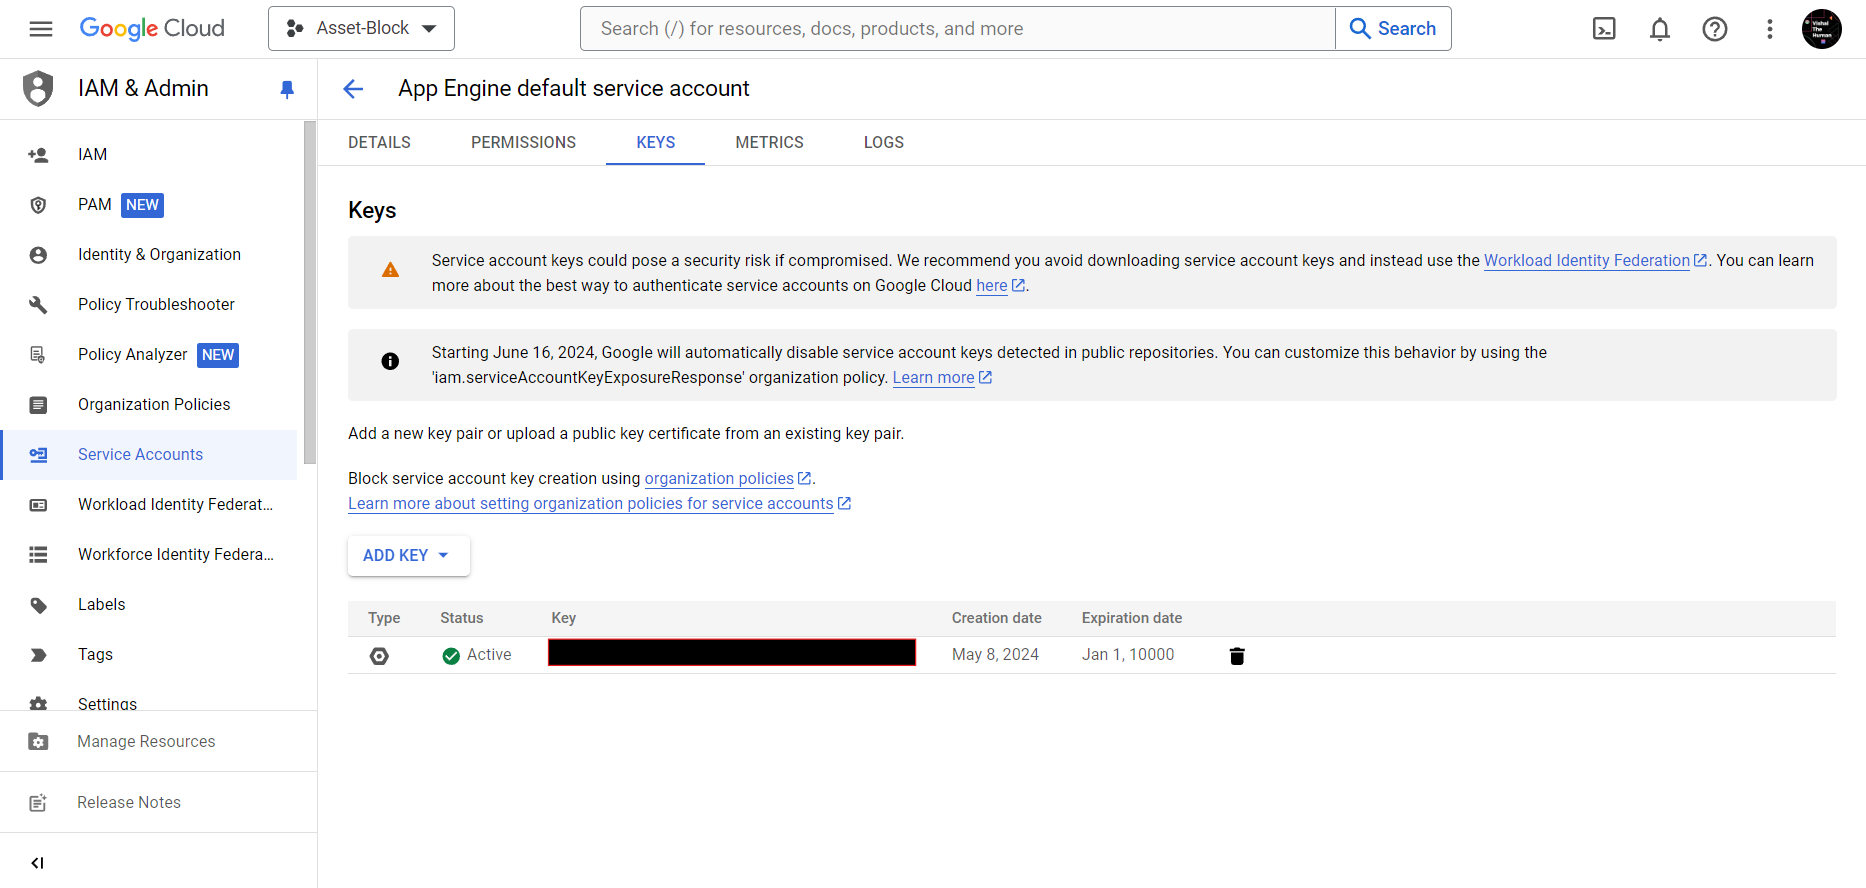
Task: Click the Workload Identity Federation card icon
Action: click(x=38, y=505)
